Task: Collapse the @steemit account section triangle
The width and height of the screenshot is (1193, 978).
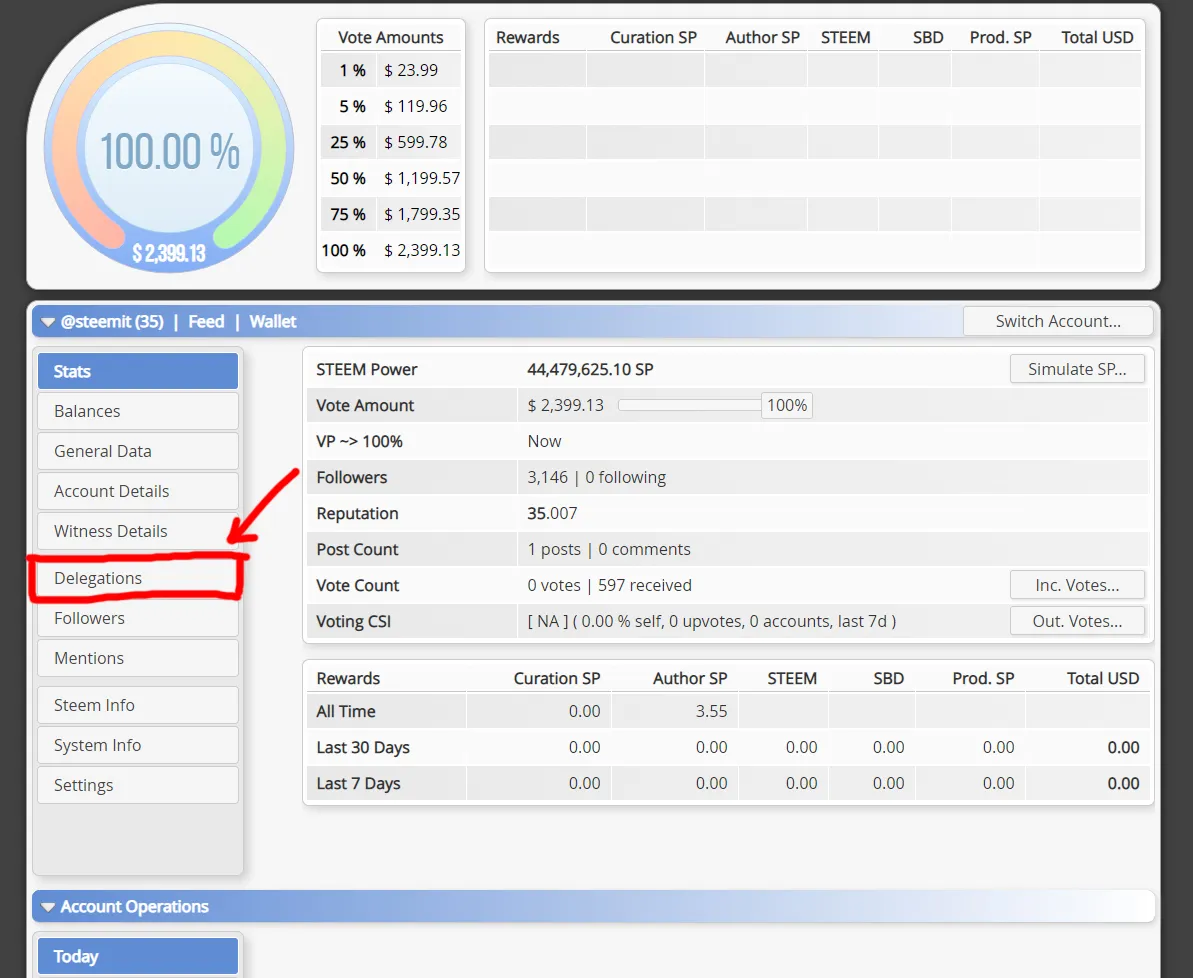Action: click(48, 322)
